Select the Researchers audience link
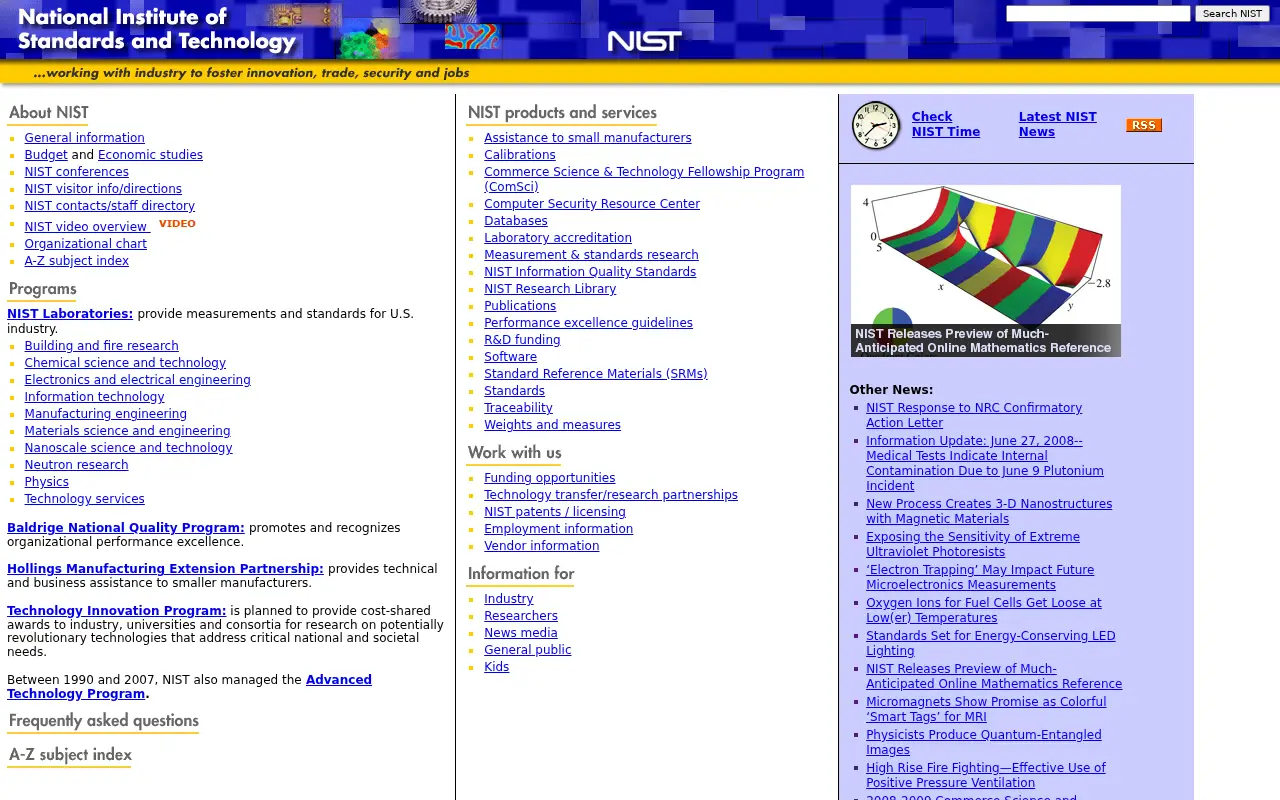 520,616
